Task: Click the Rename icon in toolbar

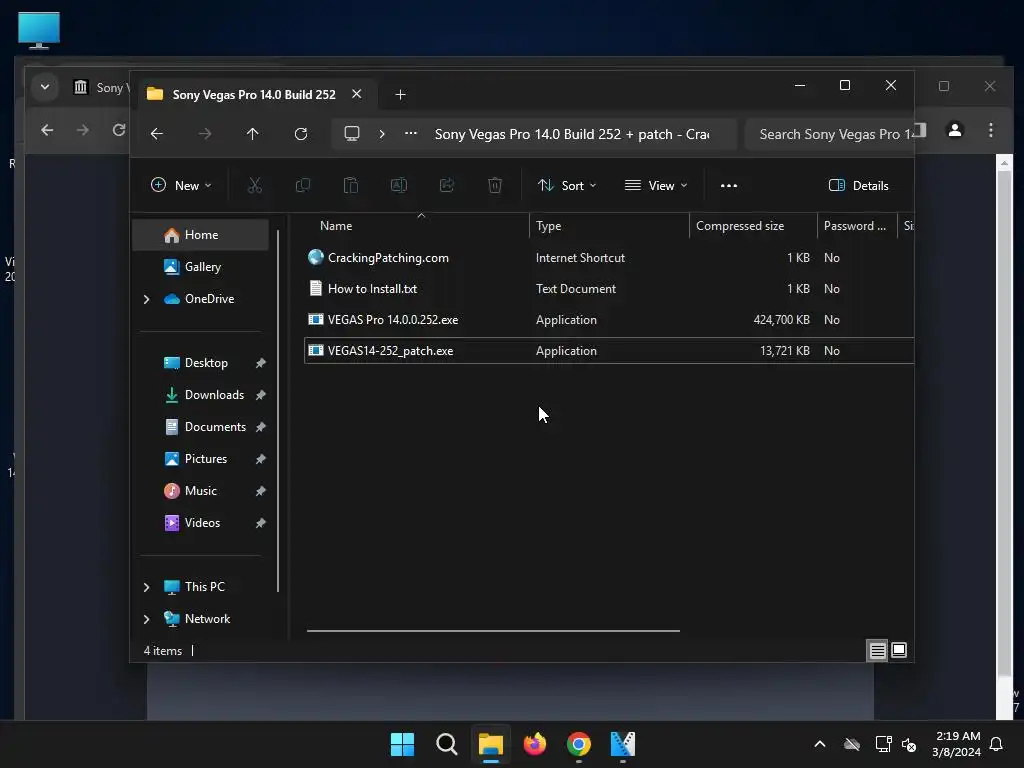Action: click(398, 185)
